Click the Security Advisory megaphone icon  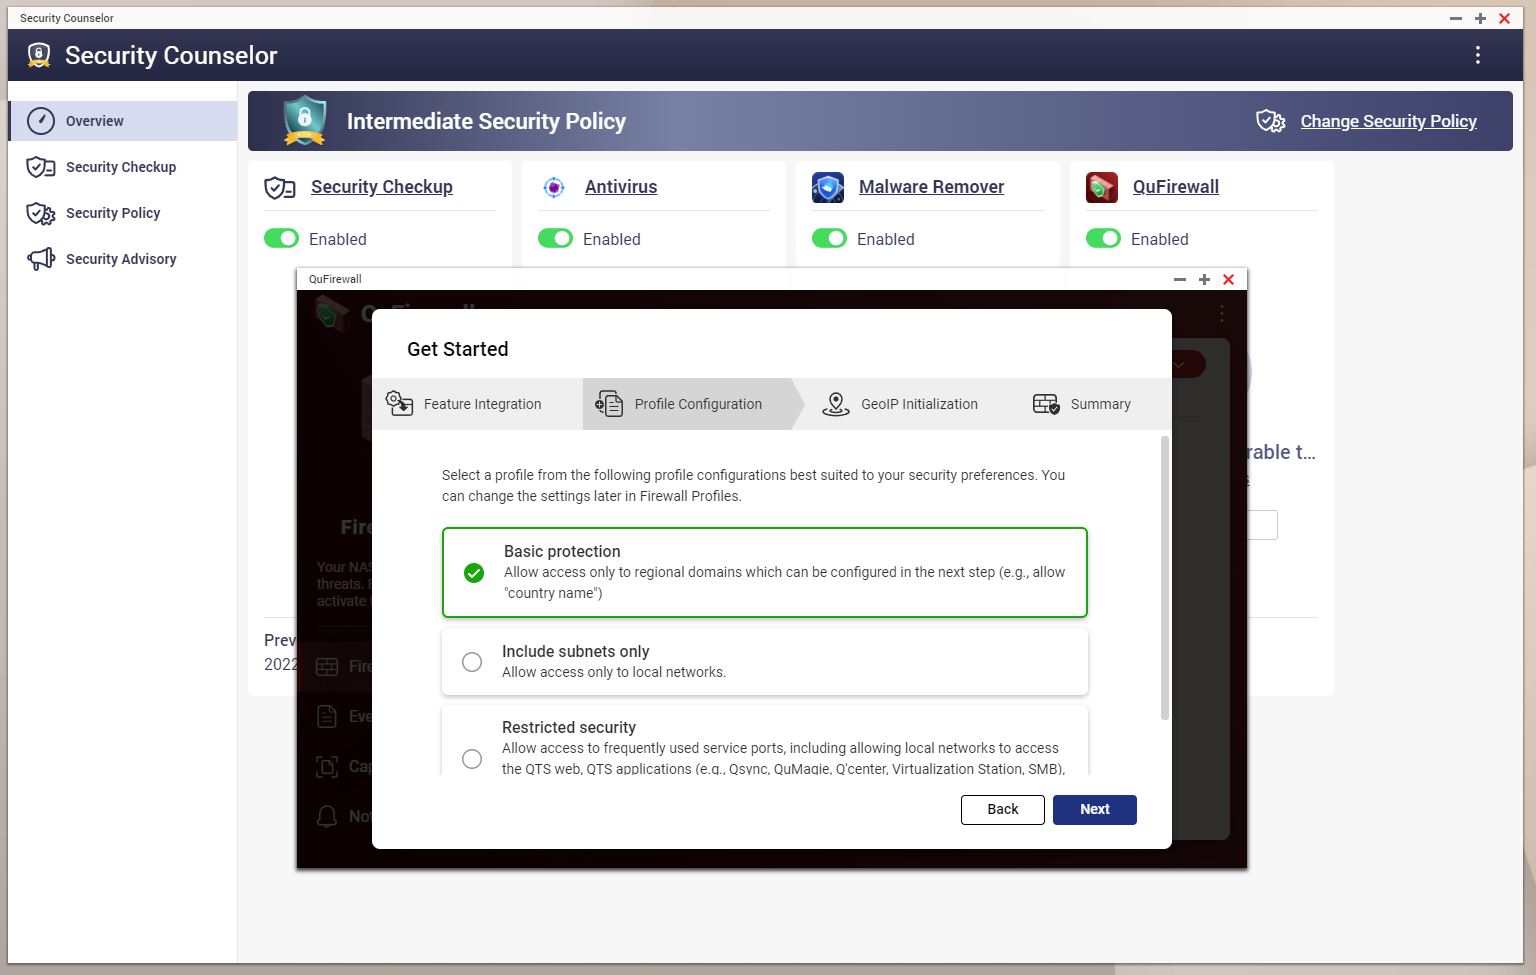(41, 259)
